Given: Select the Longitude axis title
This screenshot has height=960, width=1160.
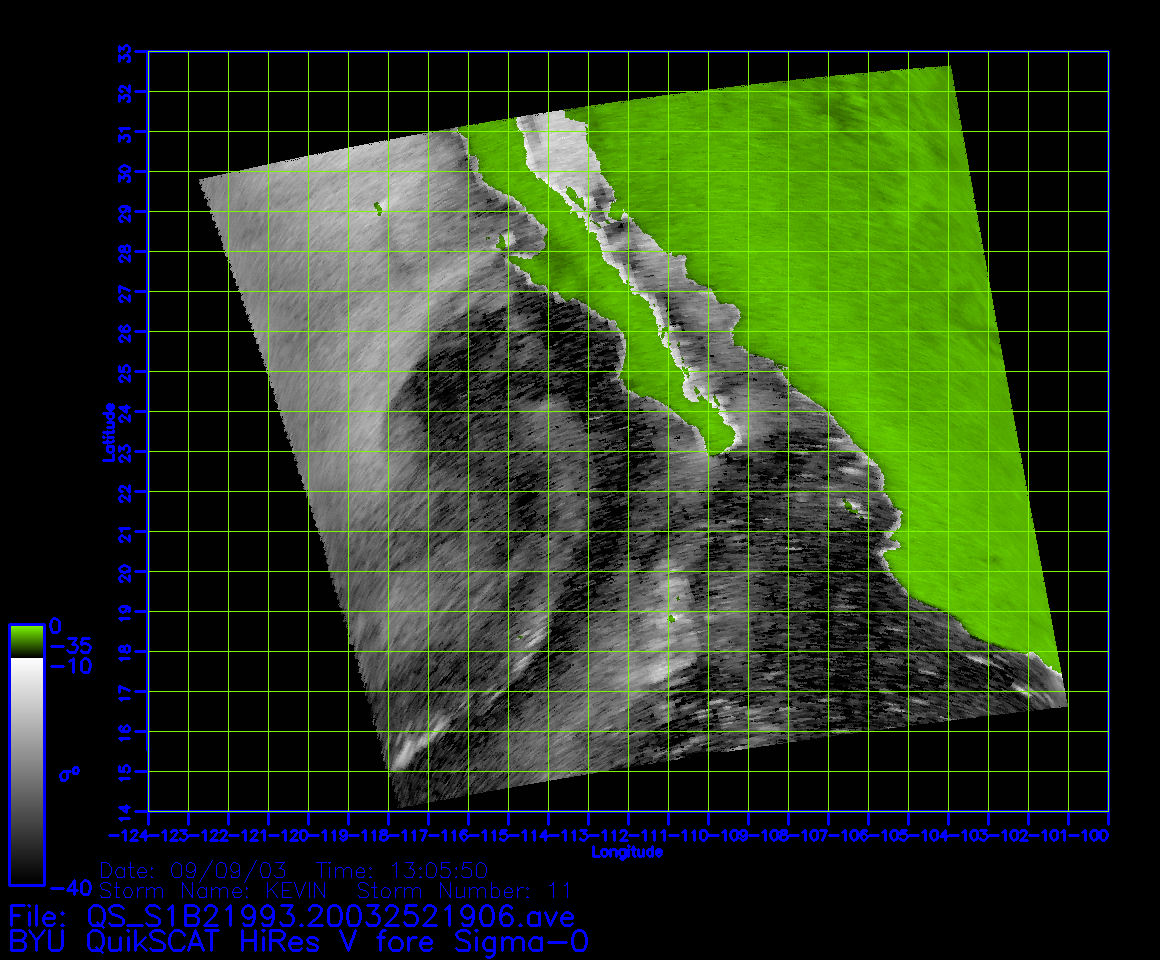Looking at the screenshot, I should pyautogui.click(x=627, y=852).
